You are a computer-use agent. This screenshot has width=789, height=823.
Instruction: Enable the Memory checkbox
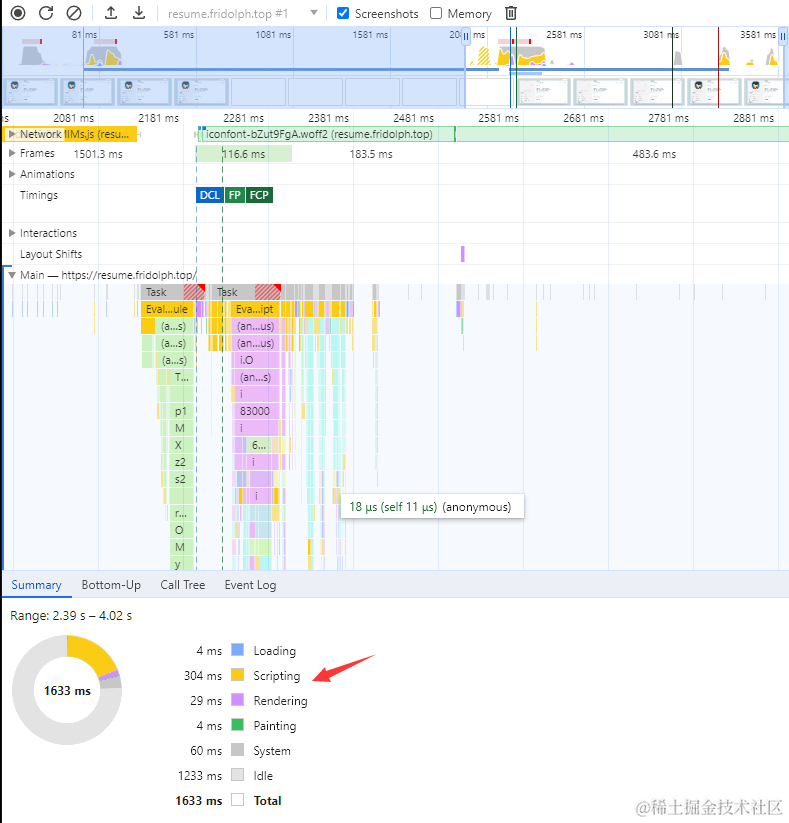pyautogui.click(x=436, y=13)
